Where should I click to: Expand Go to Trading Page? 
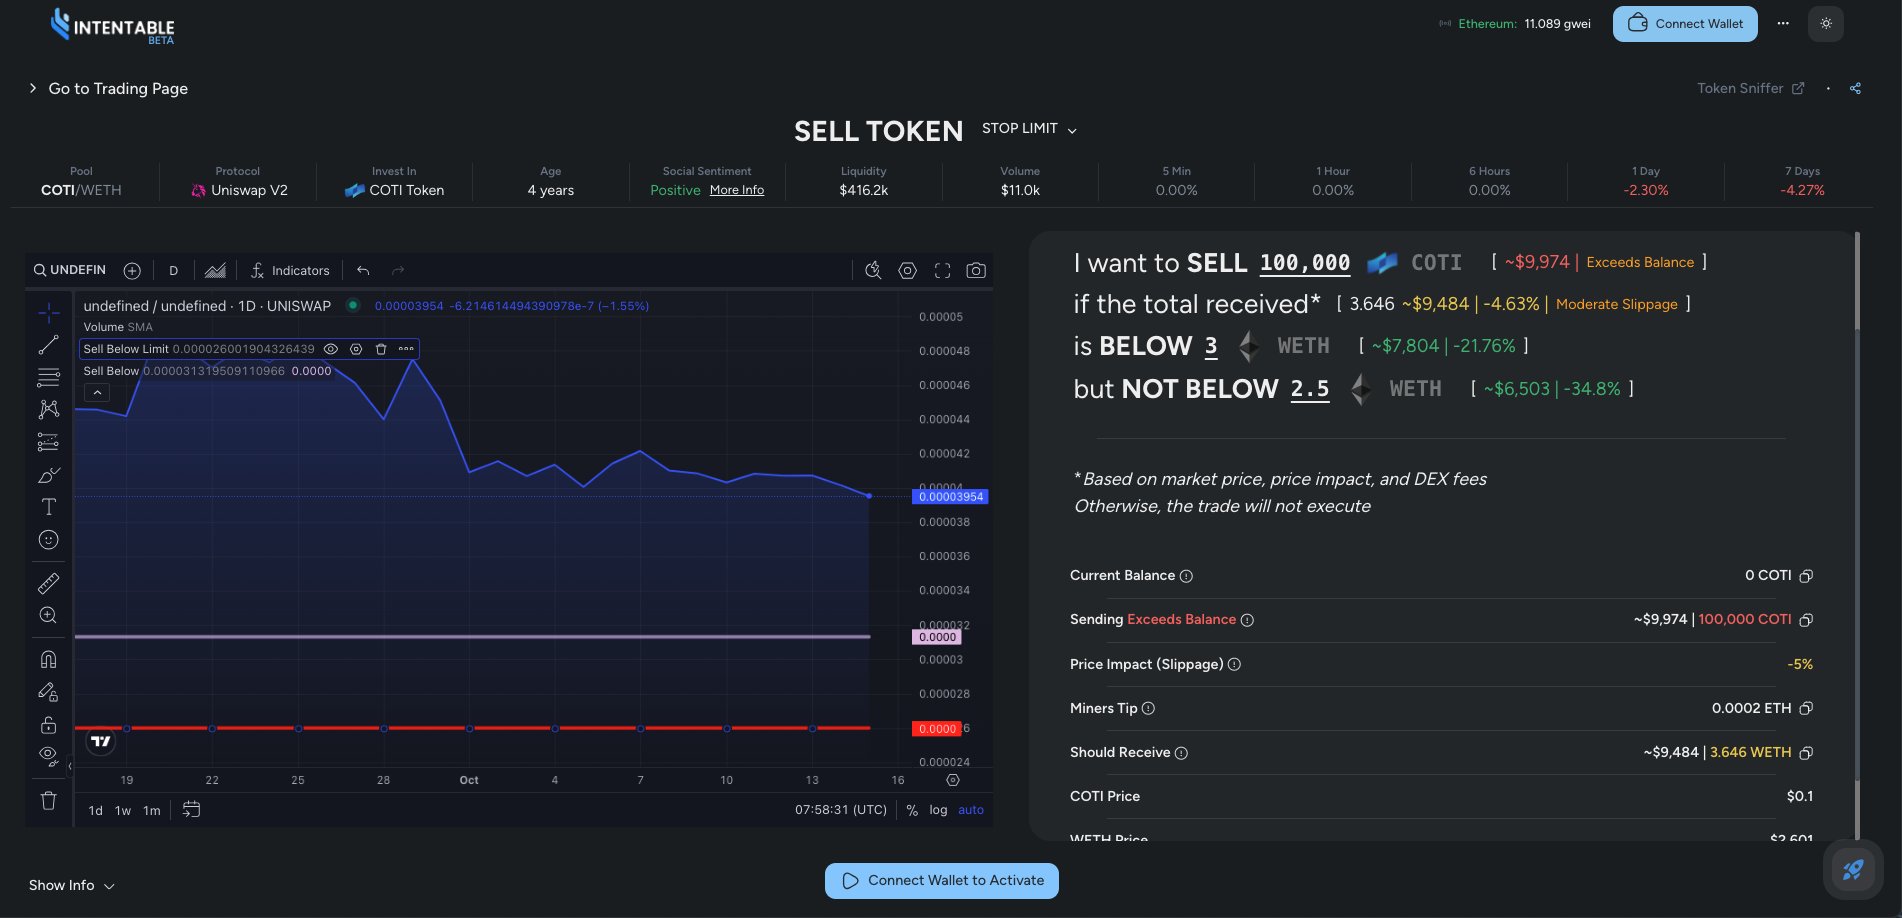tap(108, 88)
